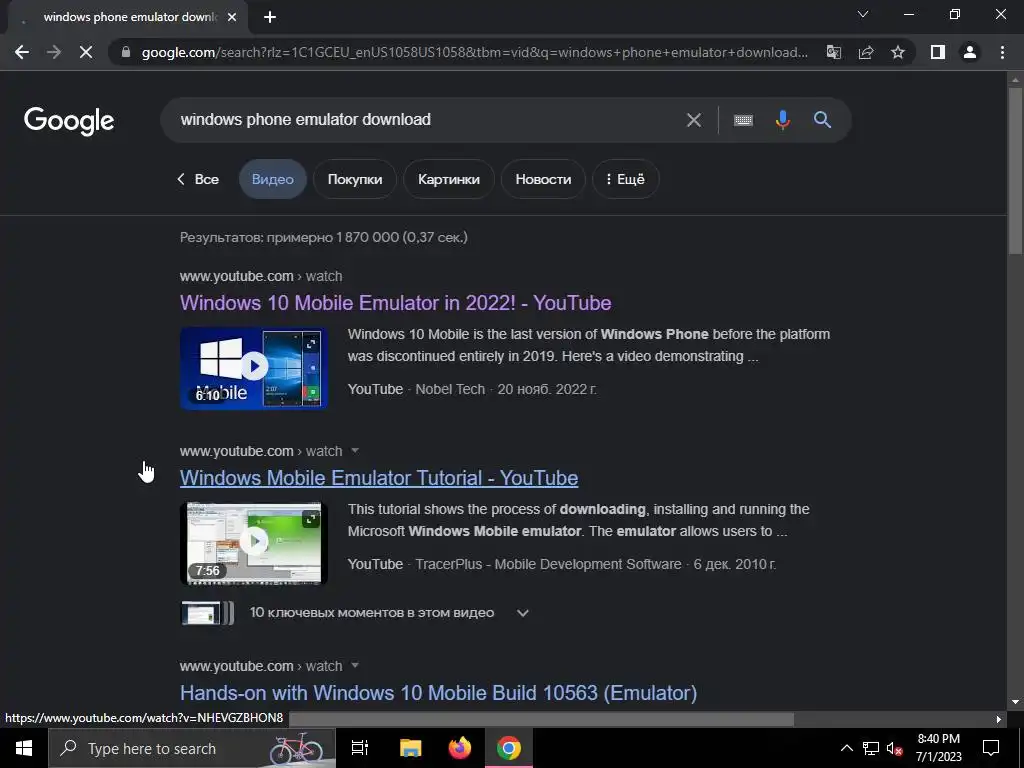This screenshot has width=1024, height=768.
Task: Open the new tab plus button
Action: click(270, 18)
